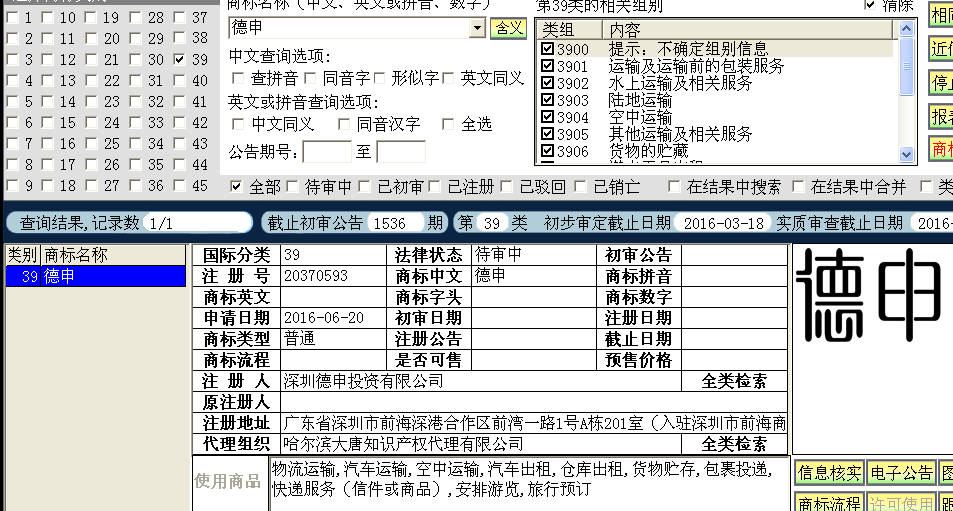This screenshot has width=953, height=511.
Task: Enable 同音字 option
Action: pos(310,78)
